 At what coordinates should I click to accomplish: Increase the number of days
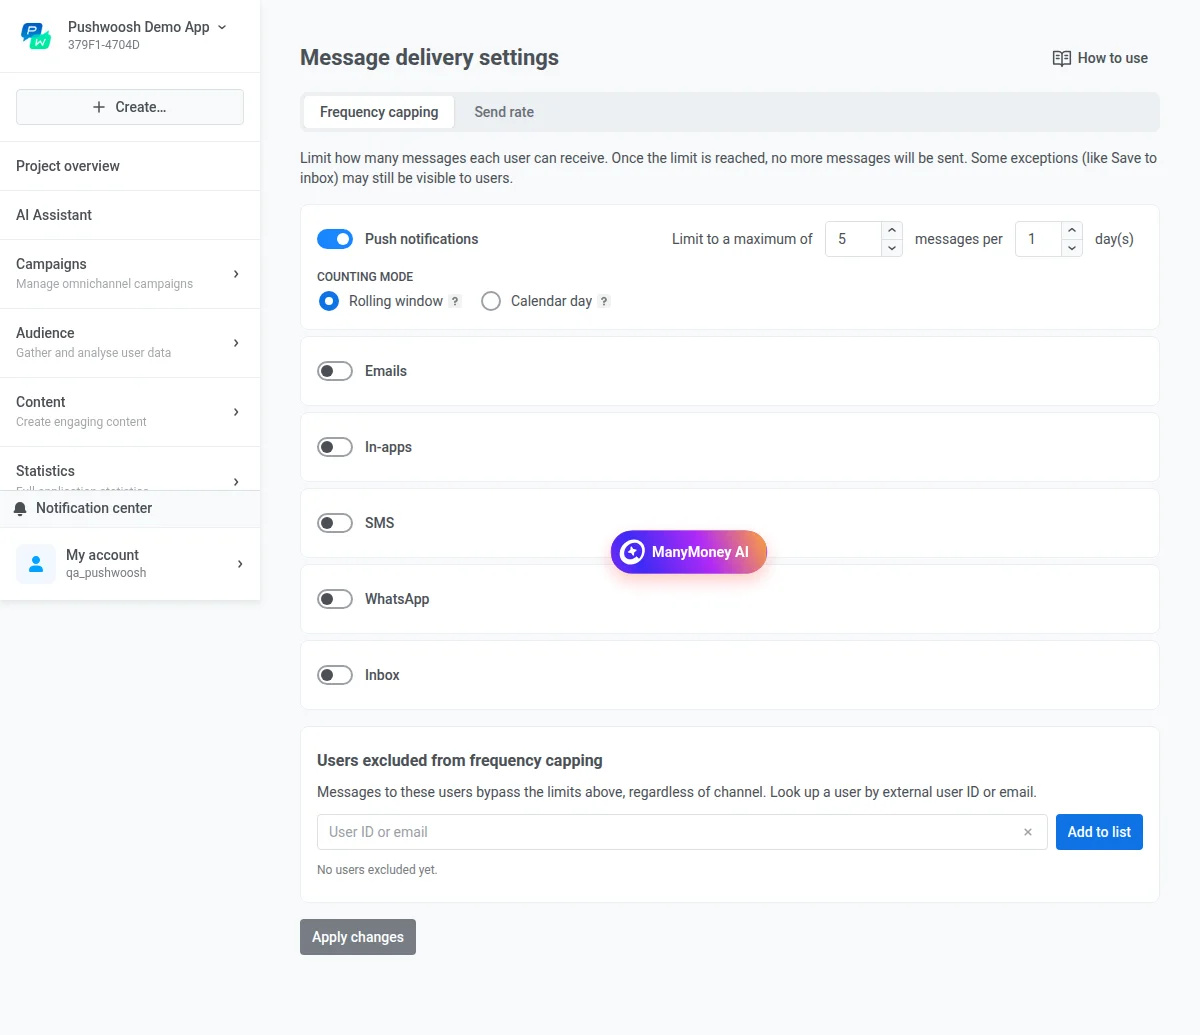pos(1072,231)
